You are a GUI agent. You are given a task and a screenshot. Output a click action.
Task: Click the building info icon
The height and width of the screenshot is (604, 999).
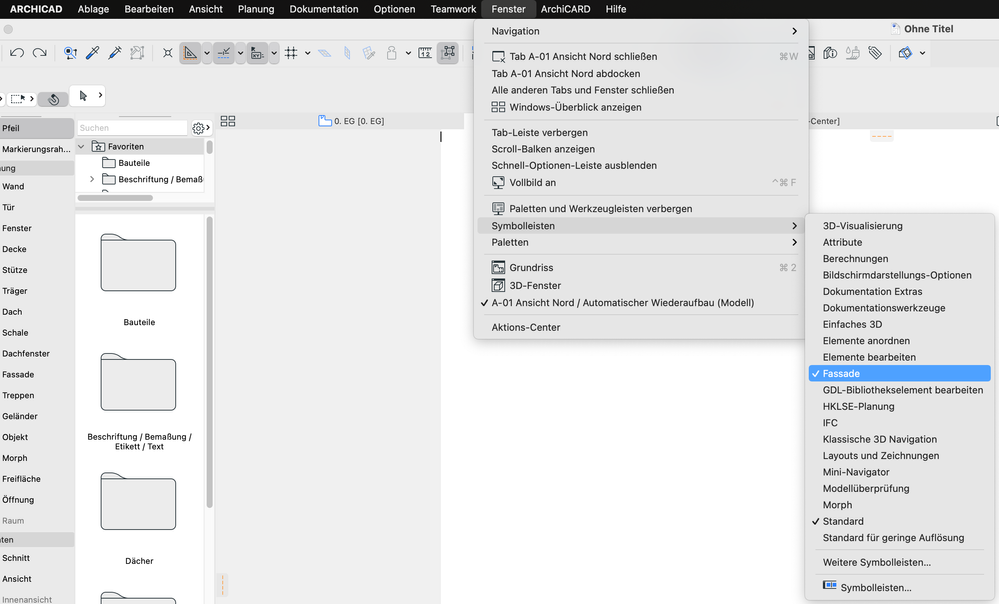[x=830, y=53]
